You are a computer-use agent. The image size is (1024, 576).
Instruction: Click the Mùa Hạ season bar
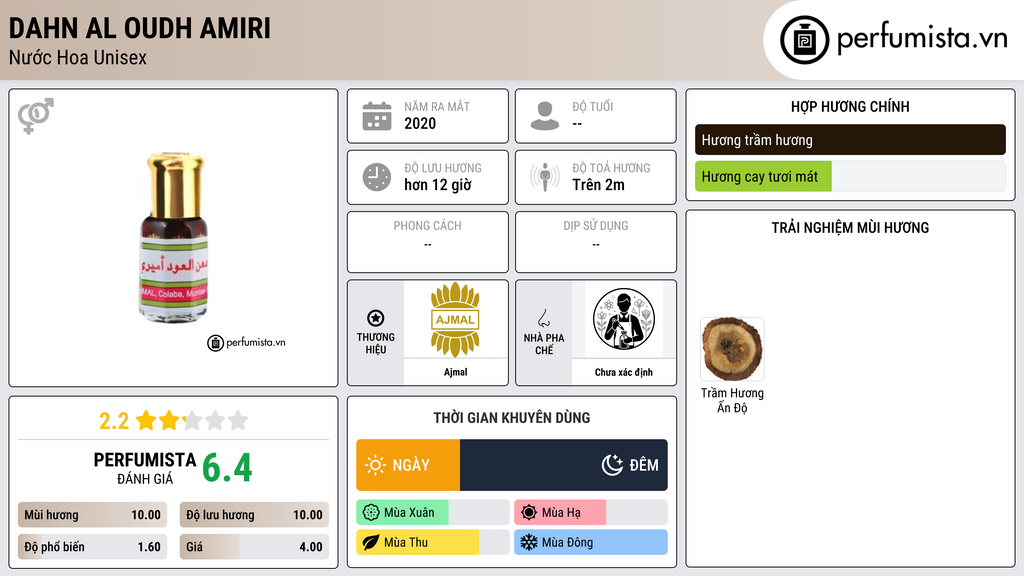[x=591, y=513]
